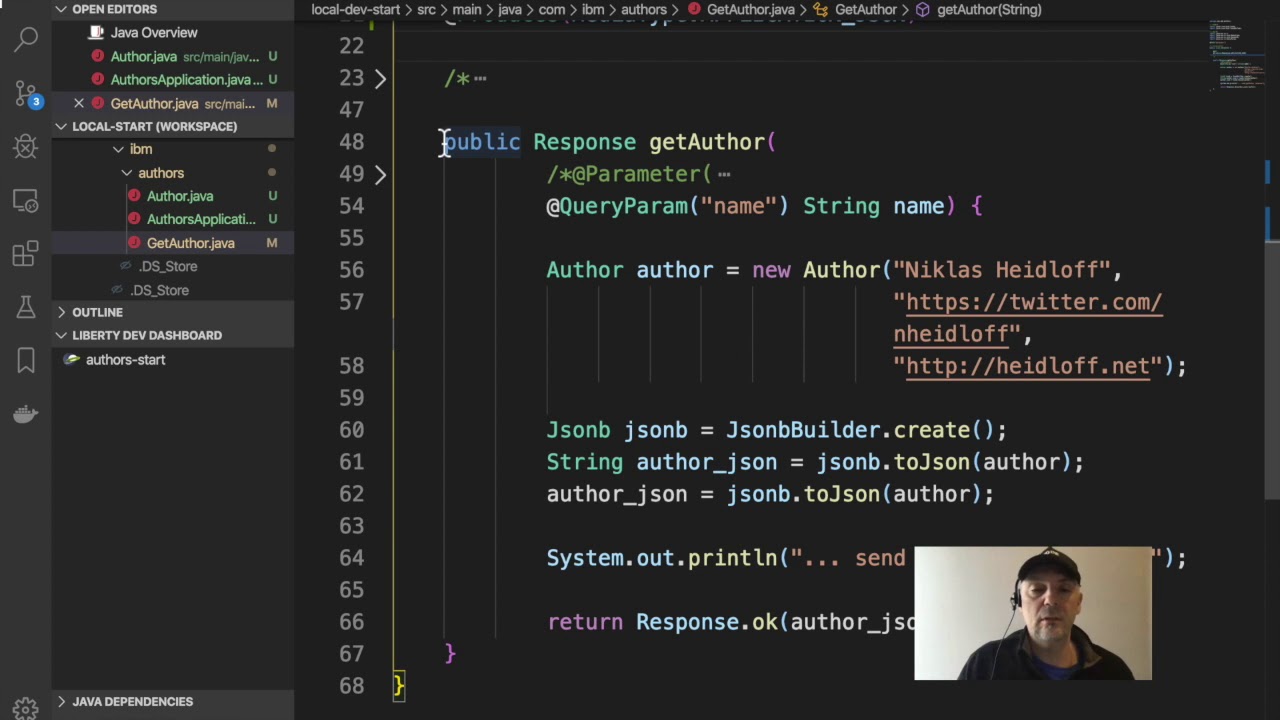
Task: Click the three-dot fold marker after /* on line 23
Action: point(480,79)
